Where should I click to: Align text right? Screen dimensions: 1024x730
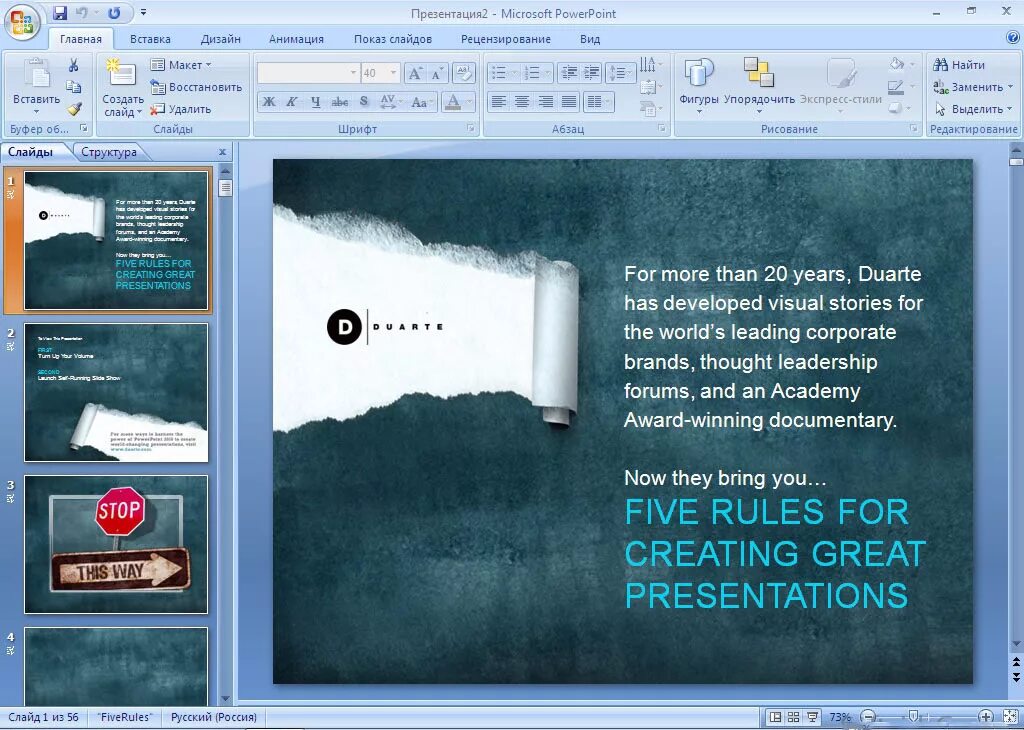pos(545,102)
